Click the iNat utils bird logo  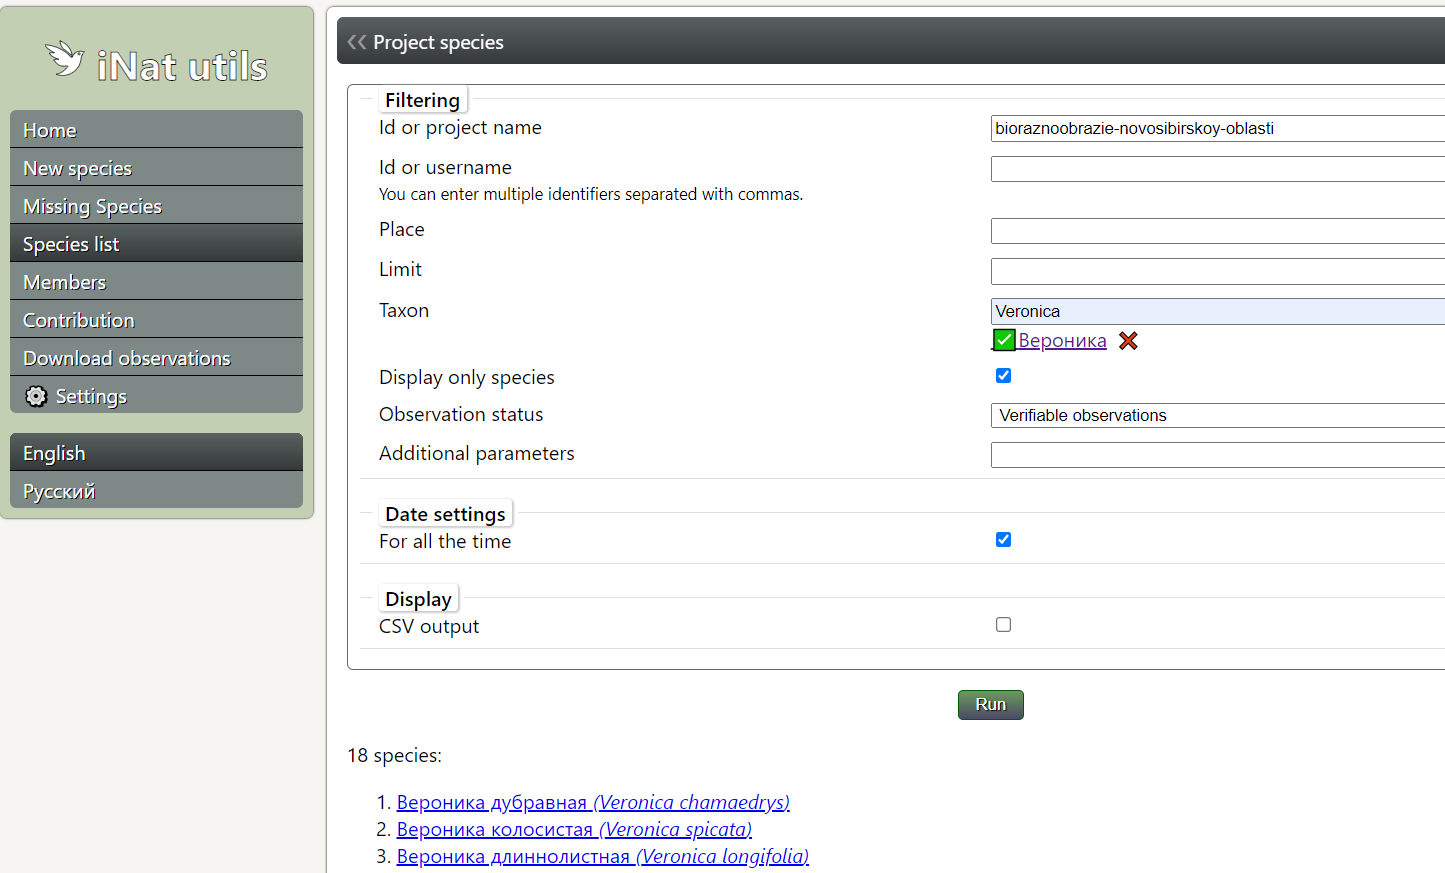pyautogui.click(x=65, y=59)
